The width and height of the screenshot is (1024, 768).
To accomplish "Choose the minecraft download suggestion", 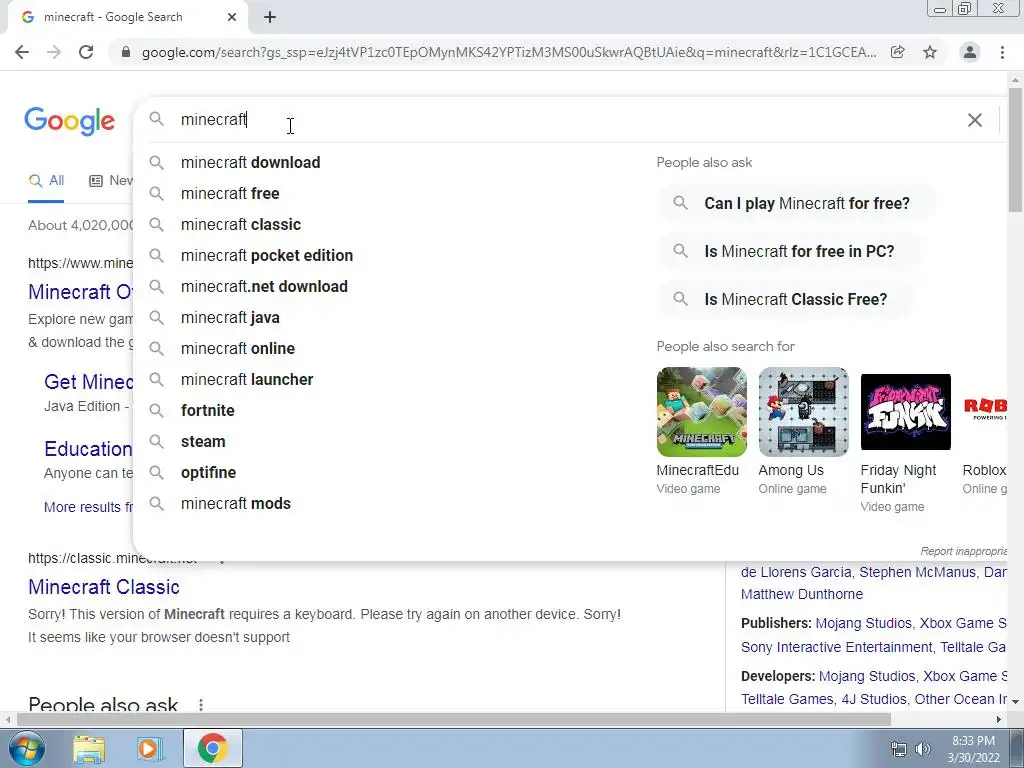I will tap(251, 163).
